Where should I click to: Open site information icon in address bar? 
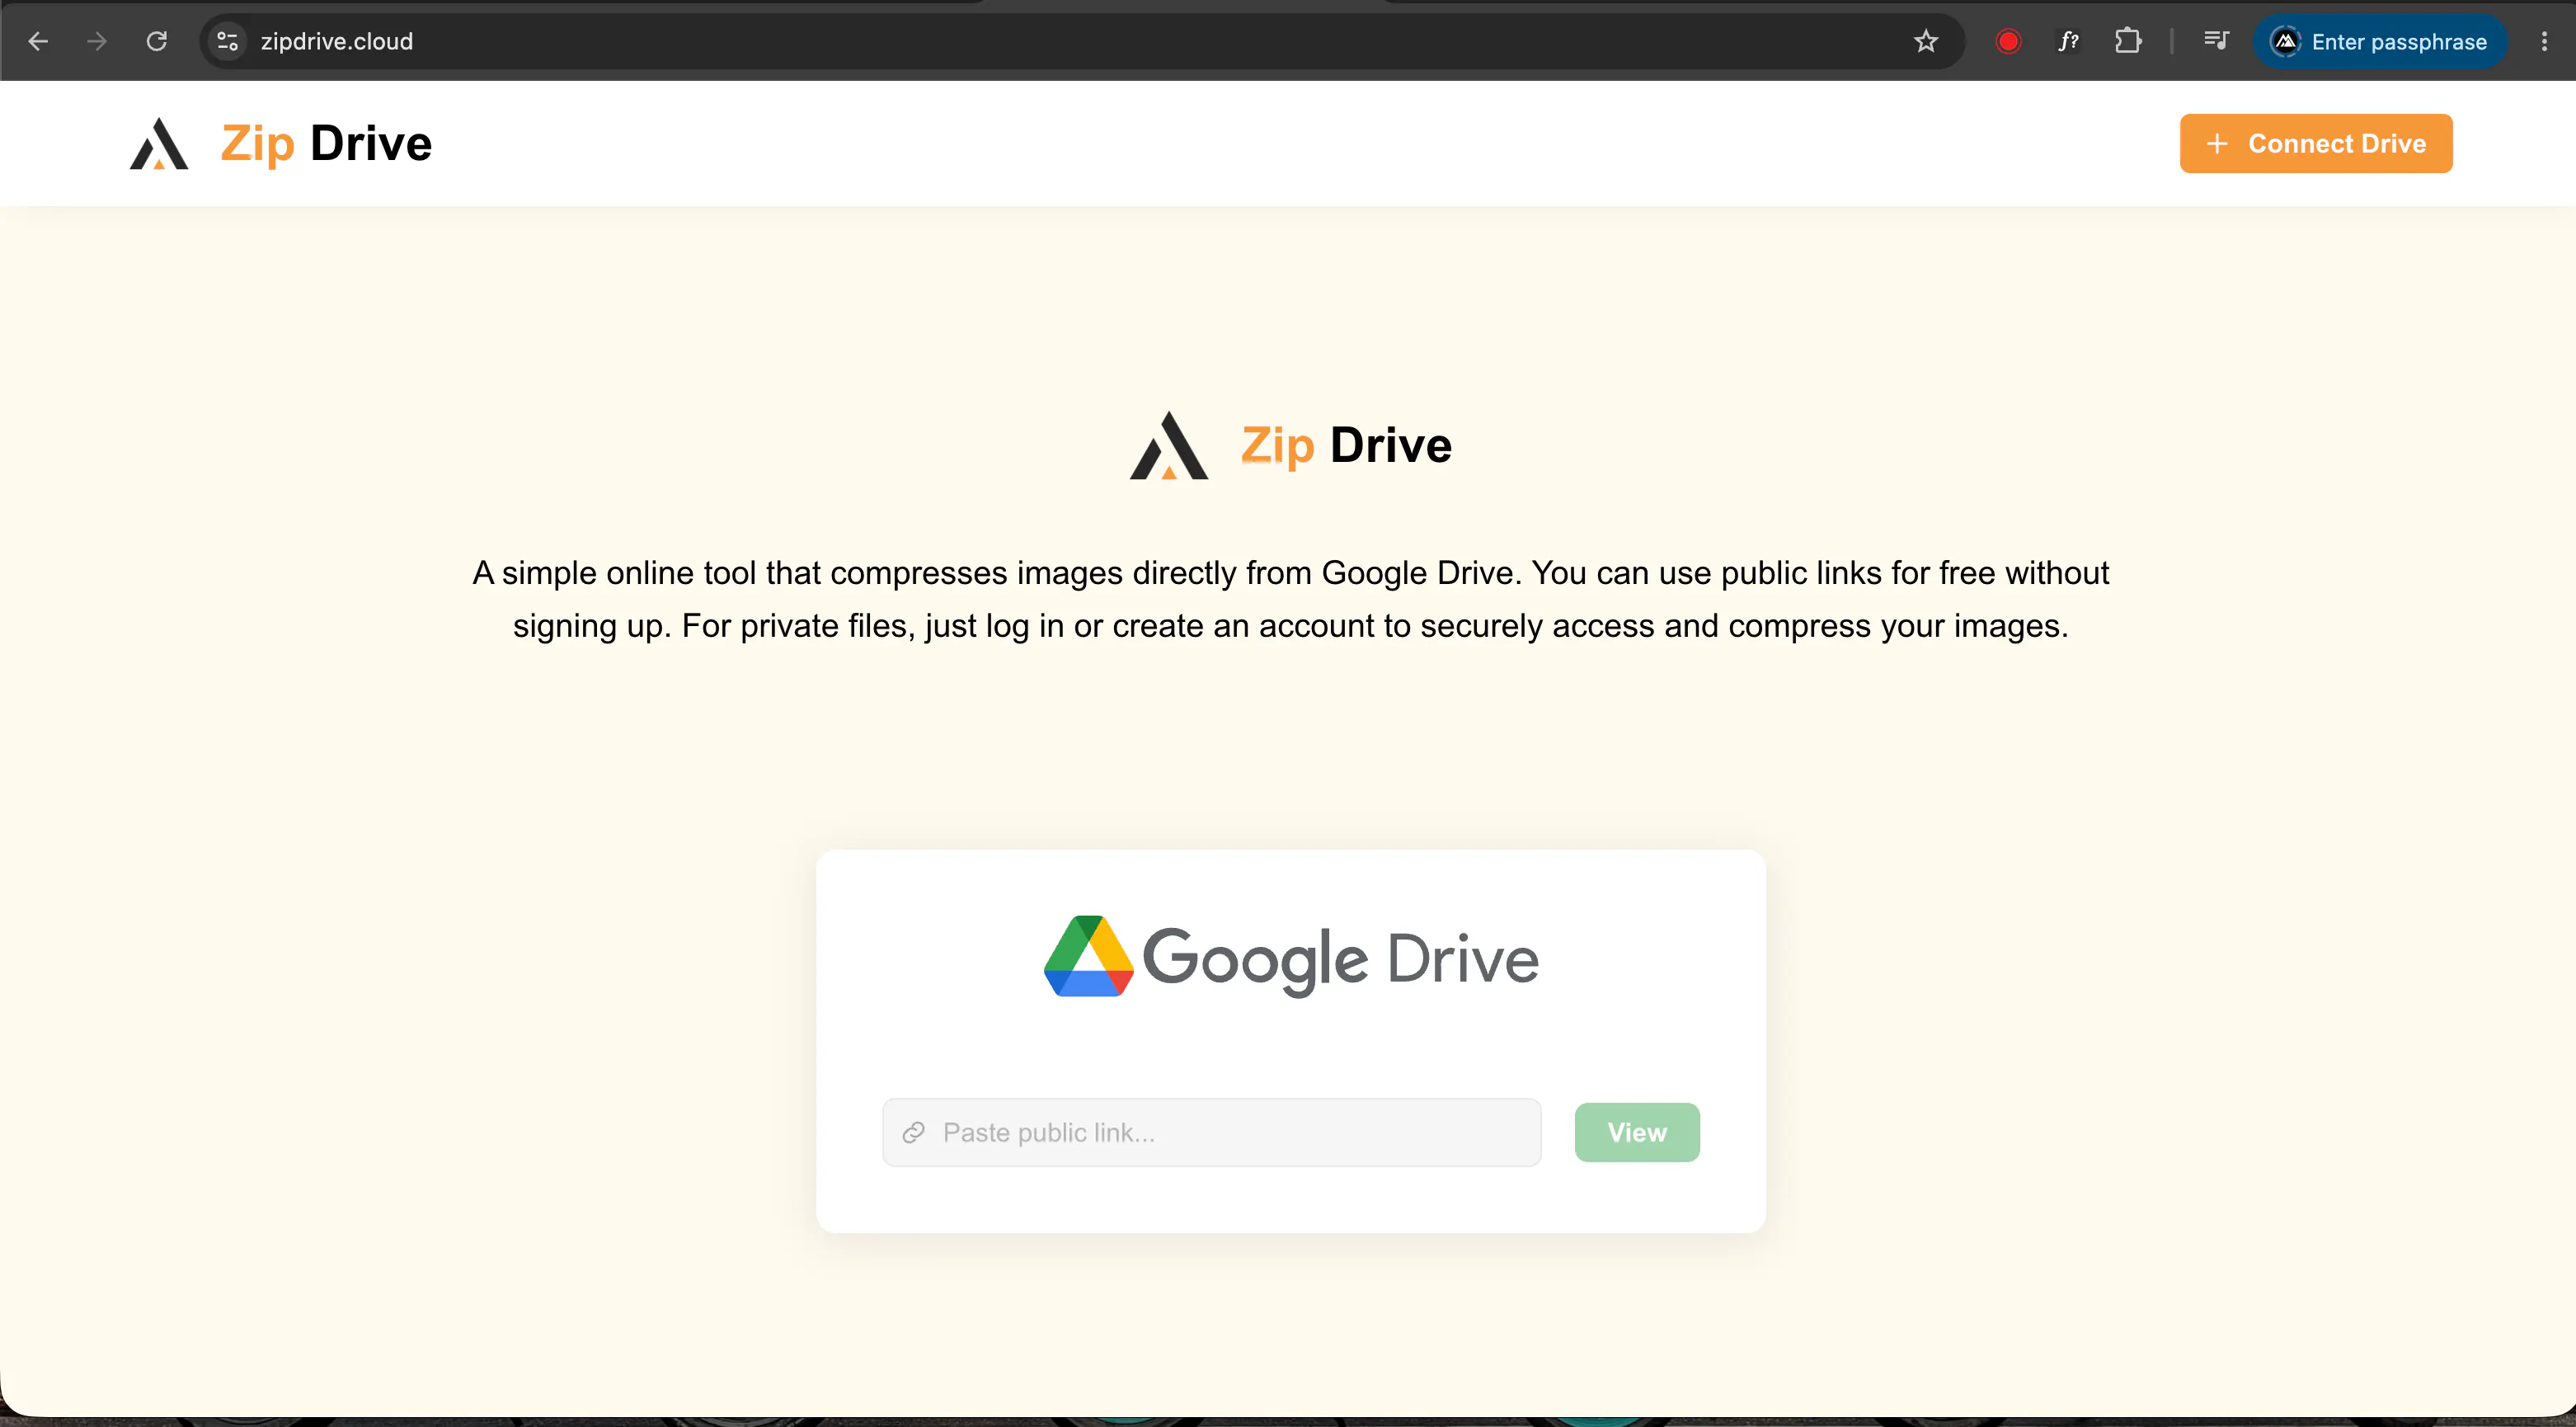coord(228,41)
